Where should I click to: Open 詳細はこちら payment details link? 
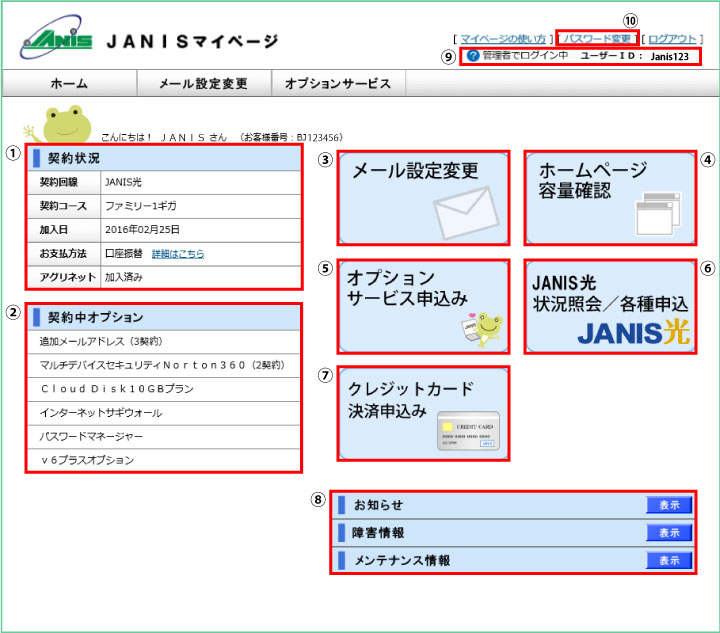tap(178, 254)
